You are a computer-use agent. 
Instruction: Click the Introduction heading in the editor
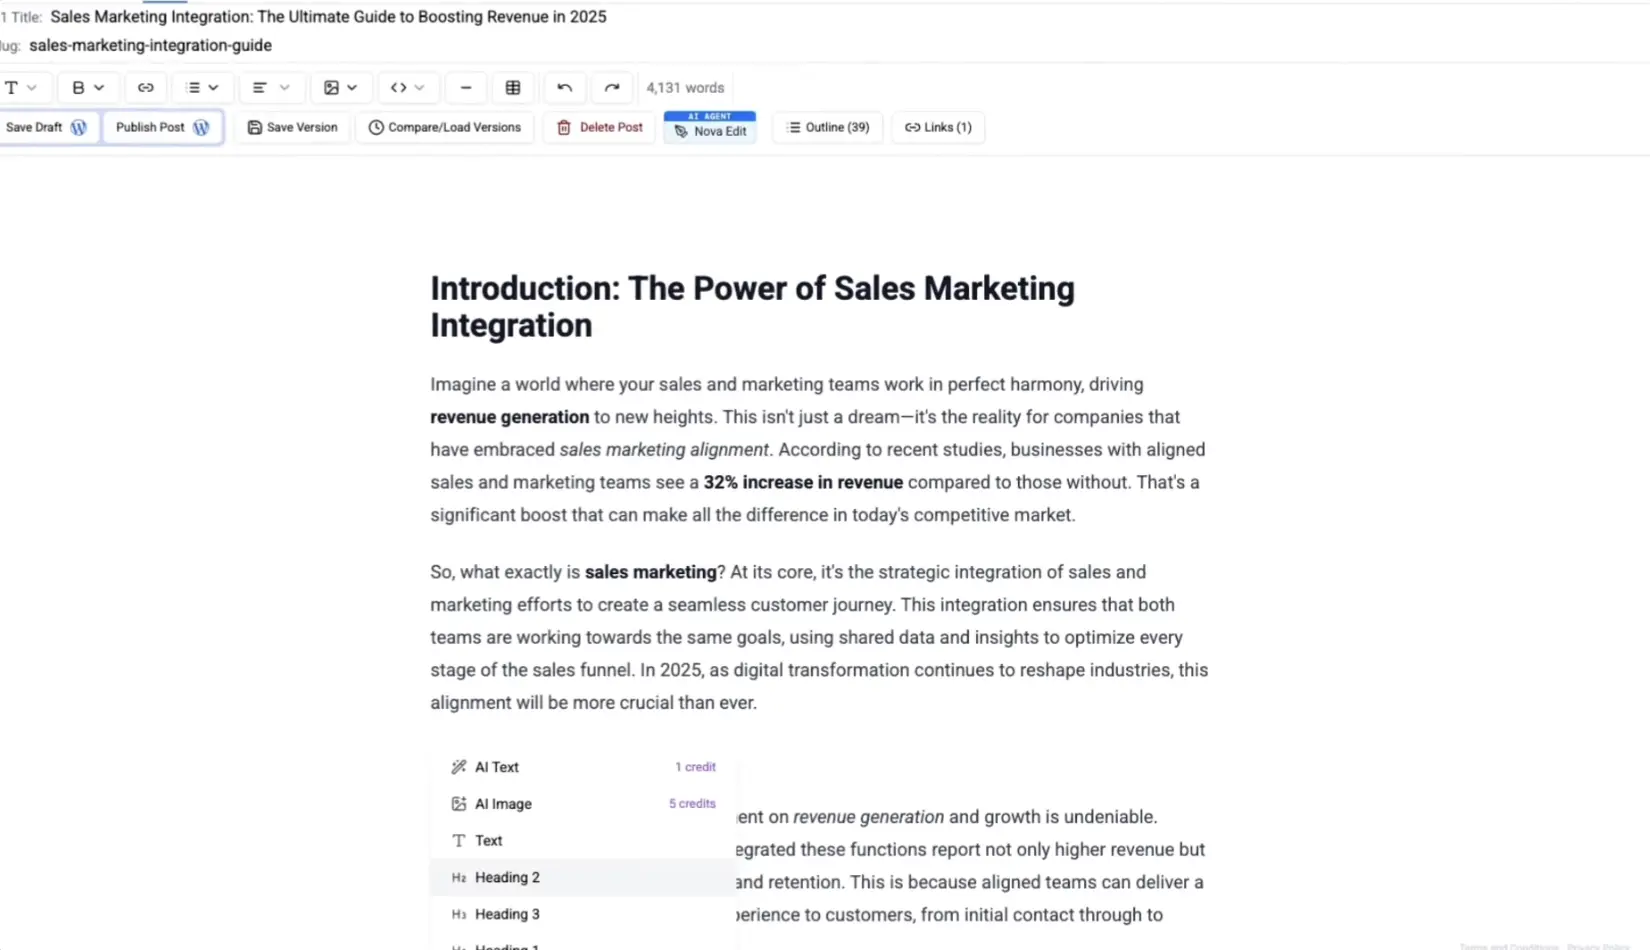(x=752, y=306)
